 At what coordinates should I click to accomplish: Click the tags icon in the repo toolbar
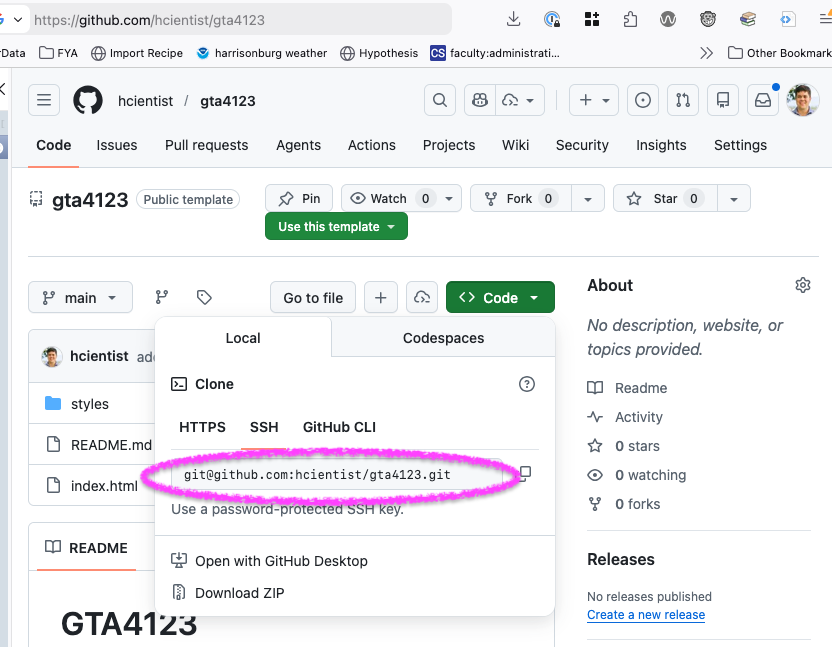point(204,297)
